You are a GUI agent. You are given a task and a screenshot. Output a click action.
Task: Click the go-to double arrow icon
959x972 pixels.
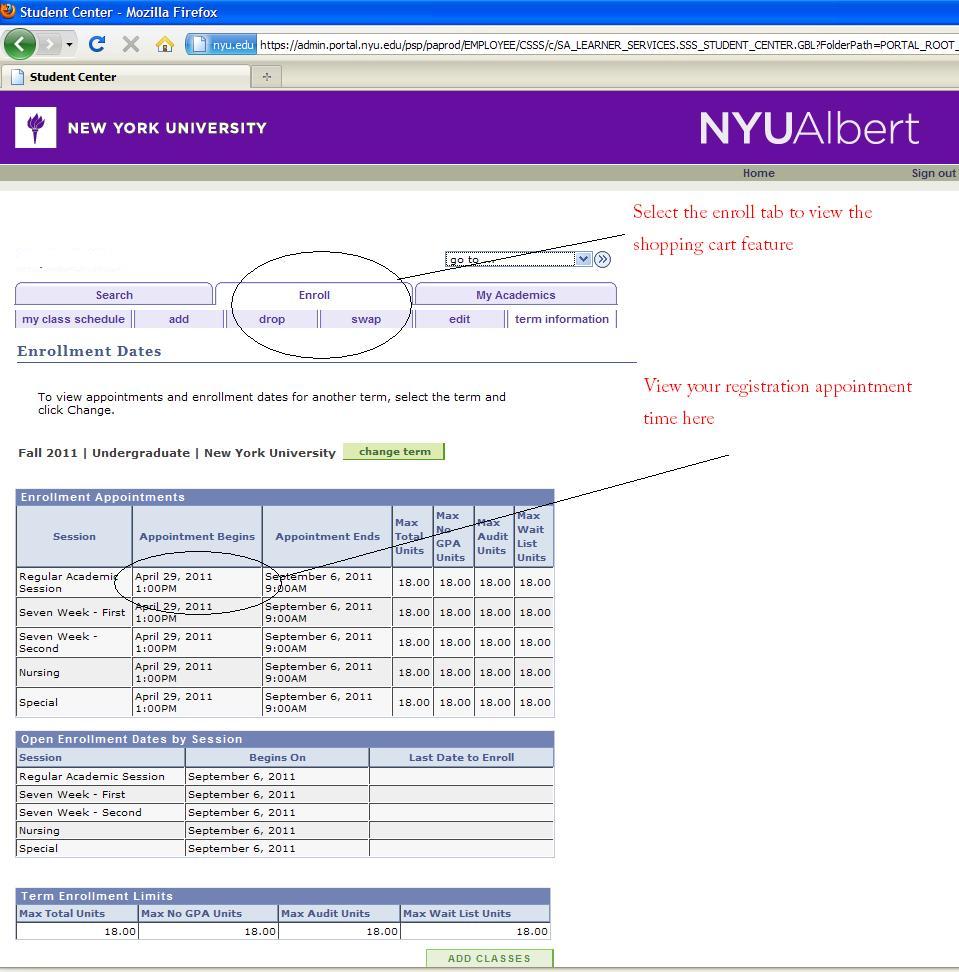602,259
